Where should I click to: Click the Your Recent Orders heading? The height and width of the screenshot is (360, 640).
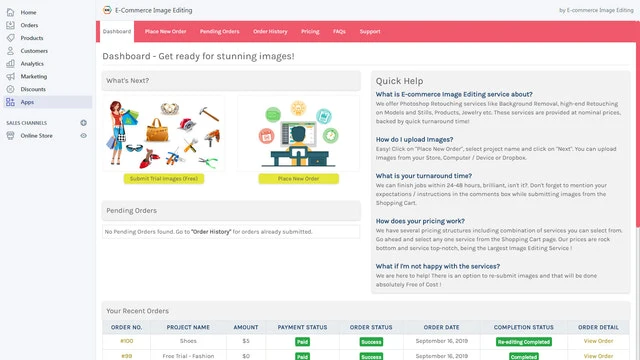coord(138,311)
